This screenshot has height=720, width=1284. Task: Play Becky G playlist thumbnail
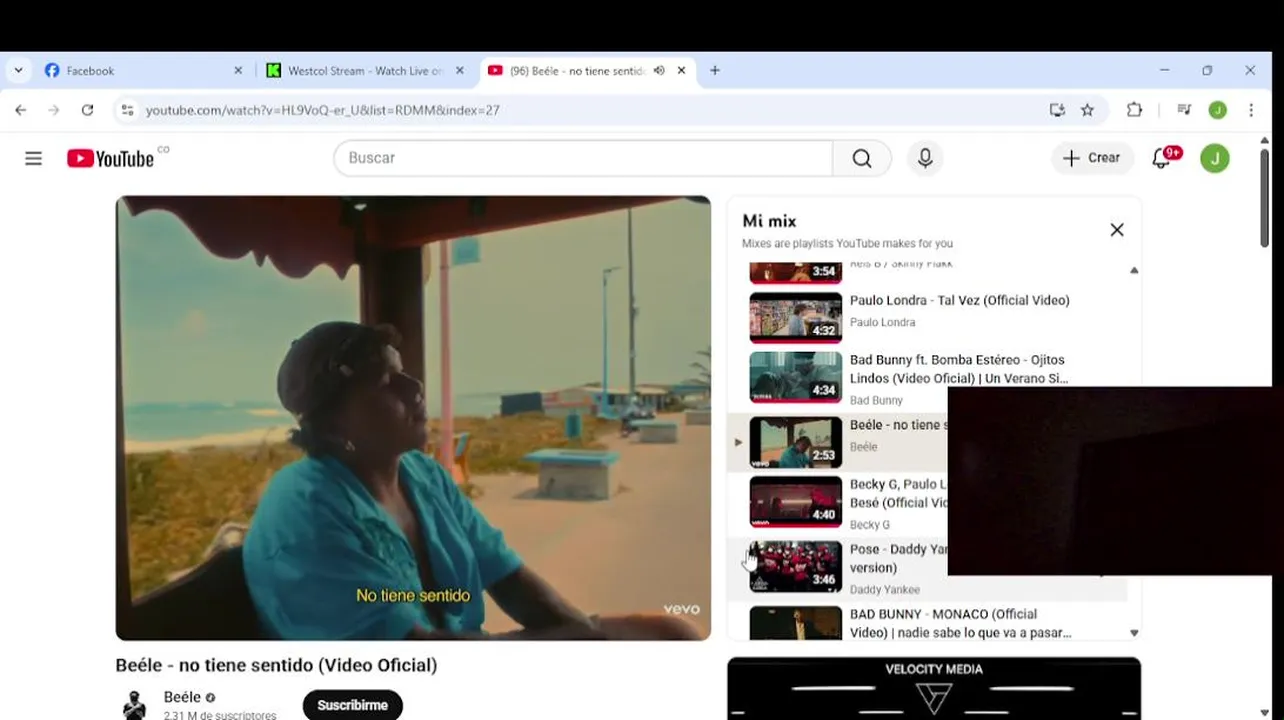coord(796,501)
